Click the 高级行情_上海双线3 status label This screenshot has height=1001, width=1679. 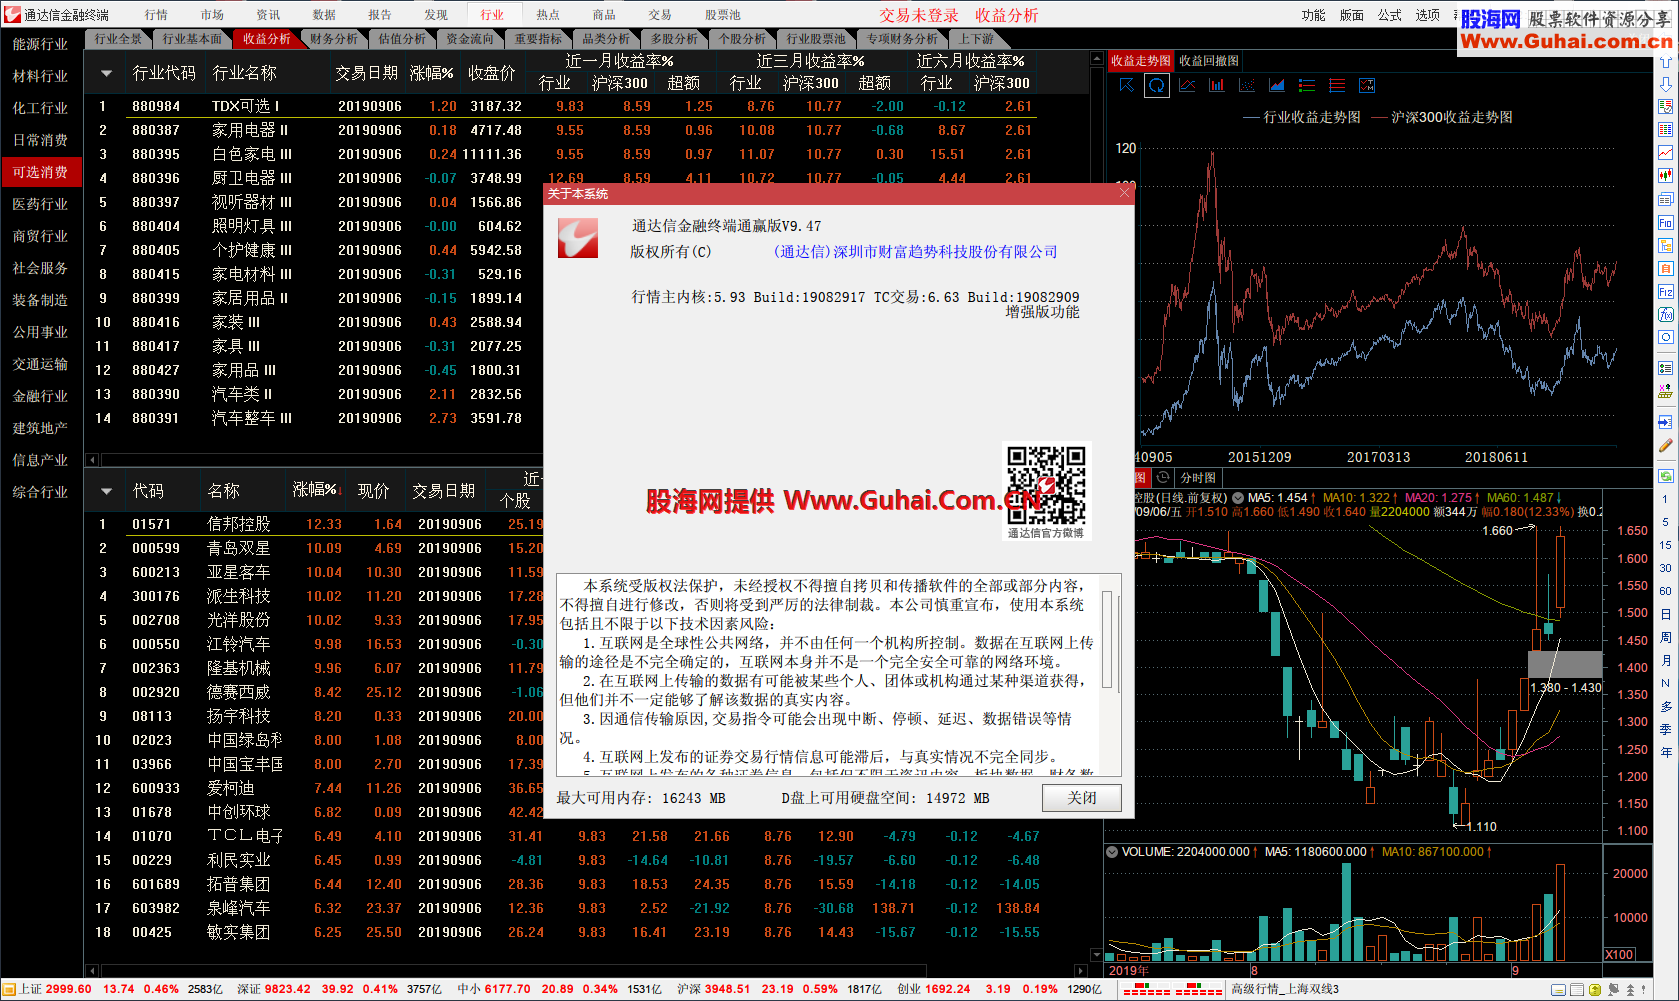click(x=1285, y=989)
